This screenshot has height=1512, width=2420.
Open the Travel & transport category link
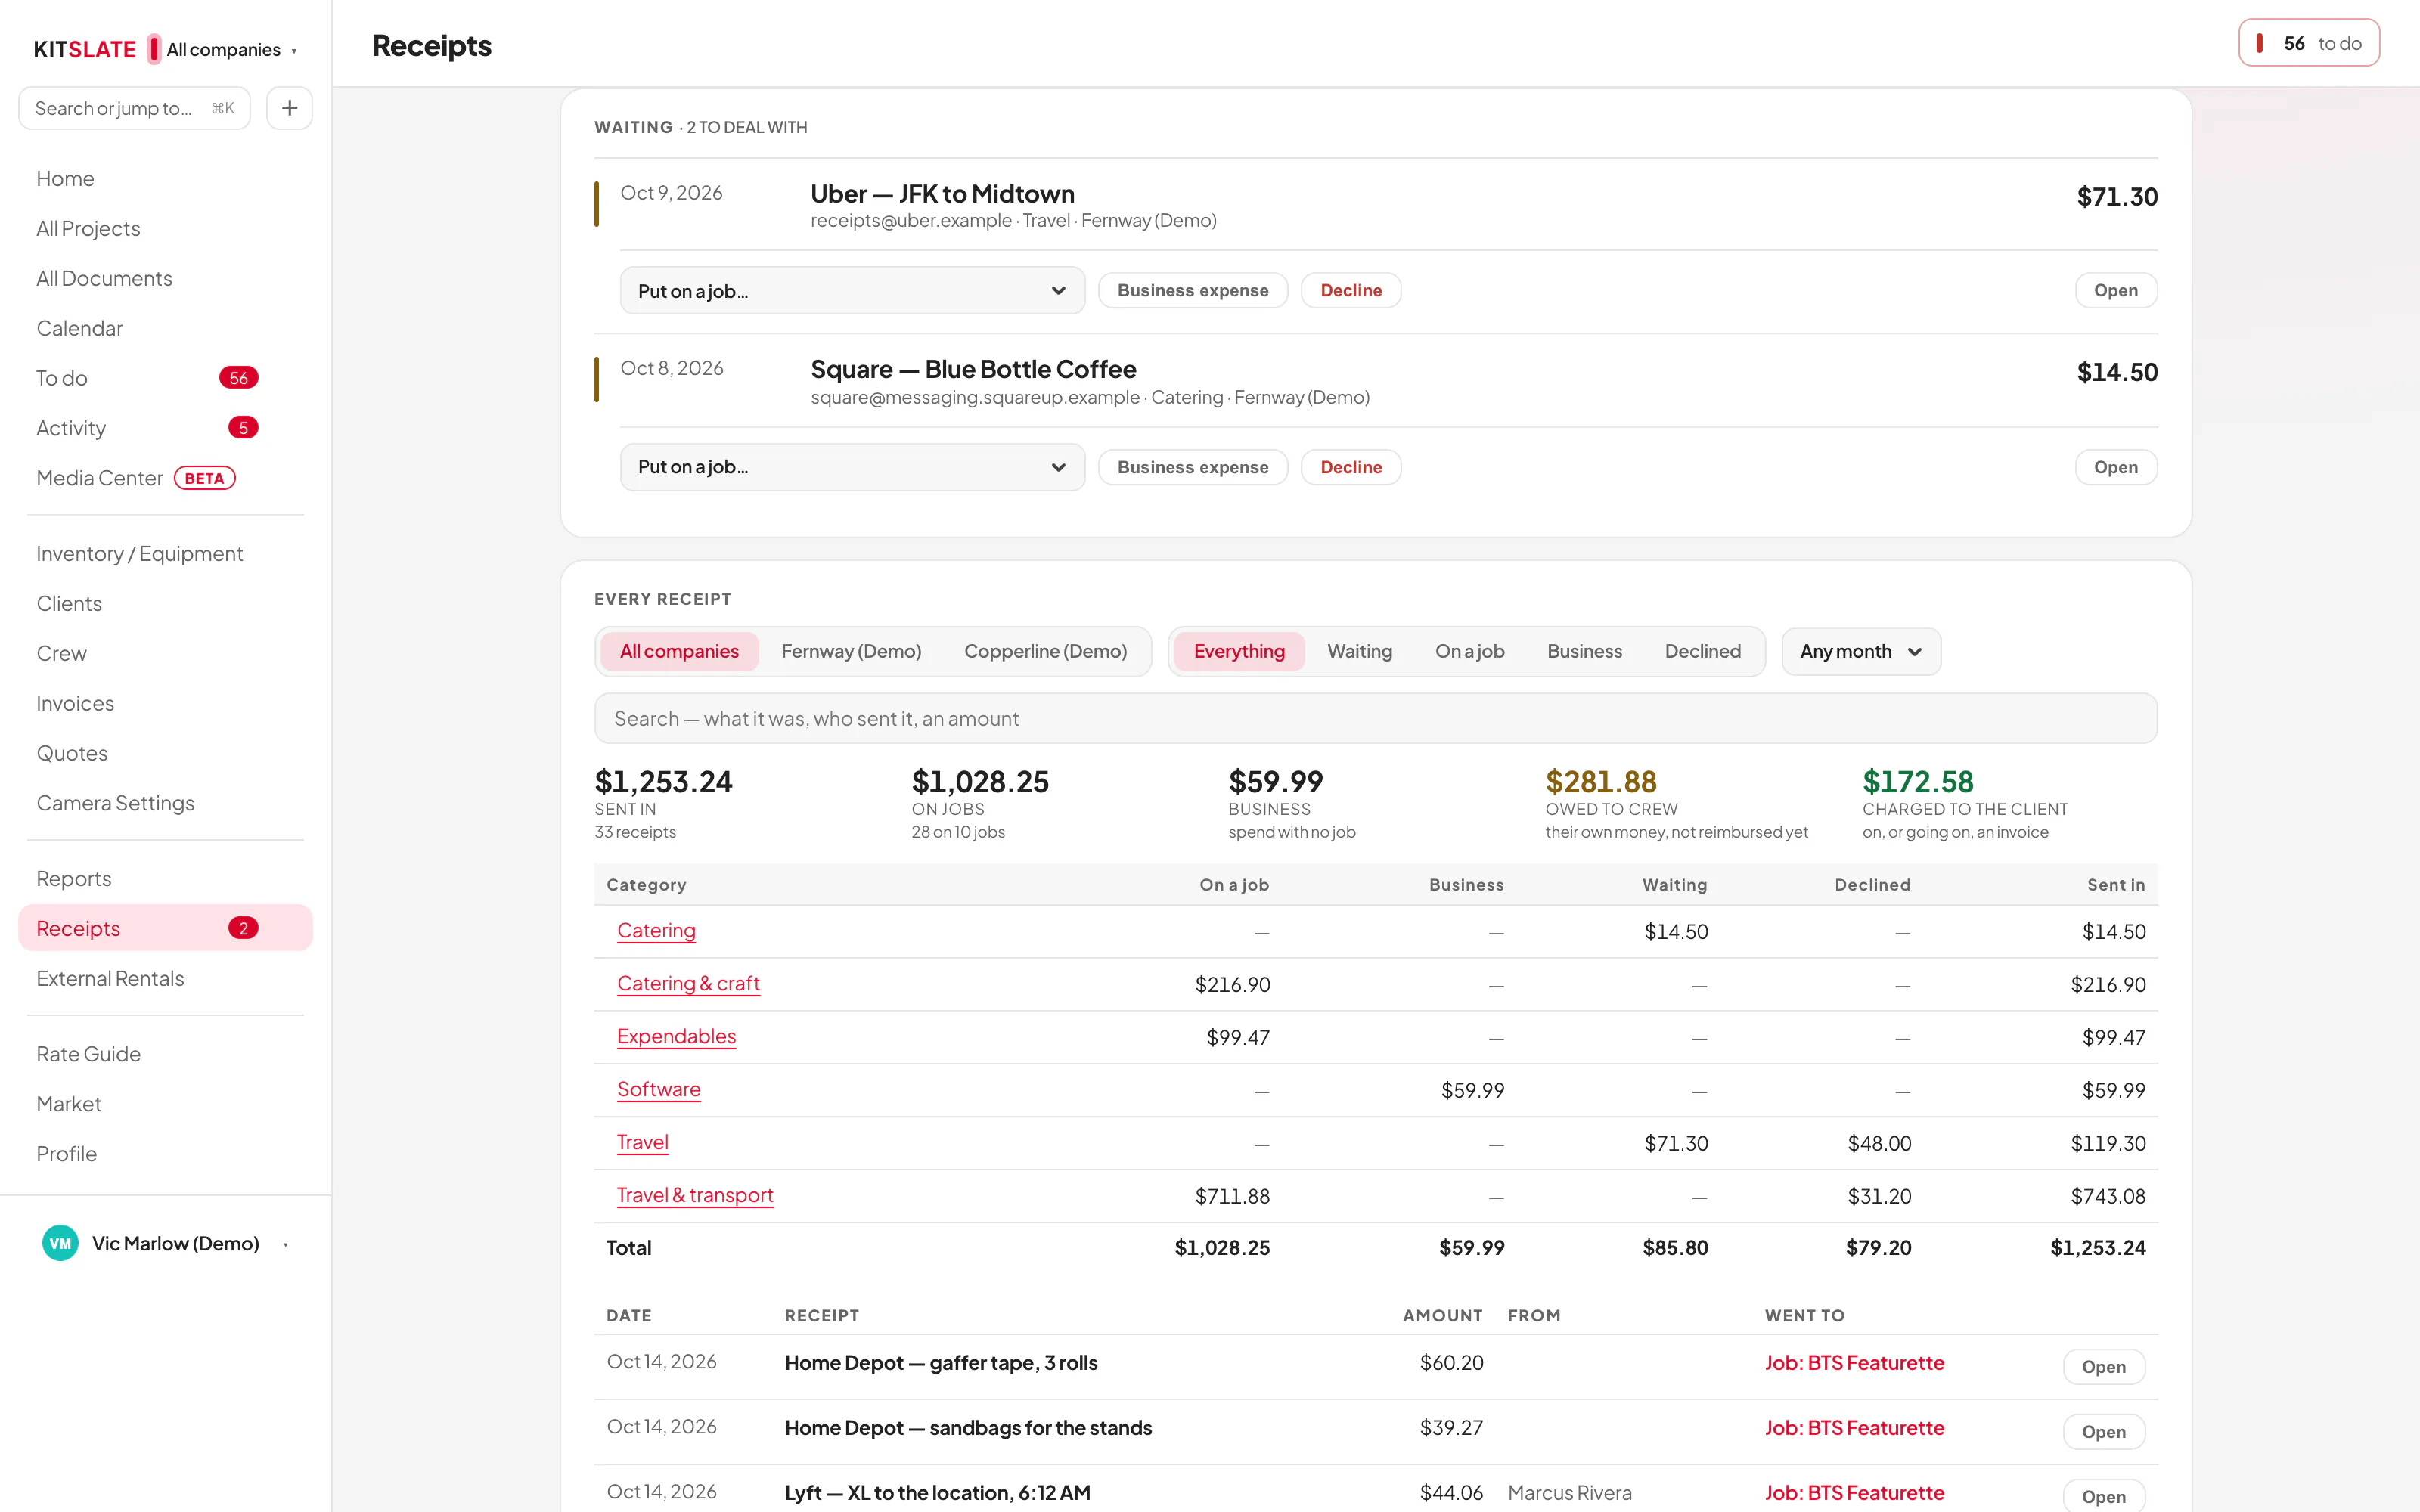[x=695, y=1196]
